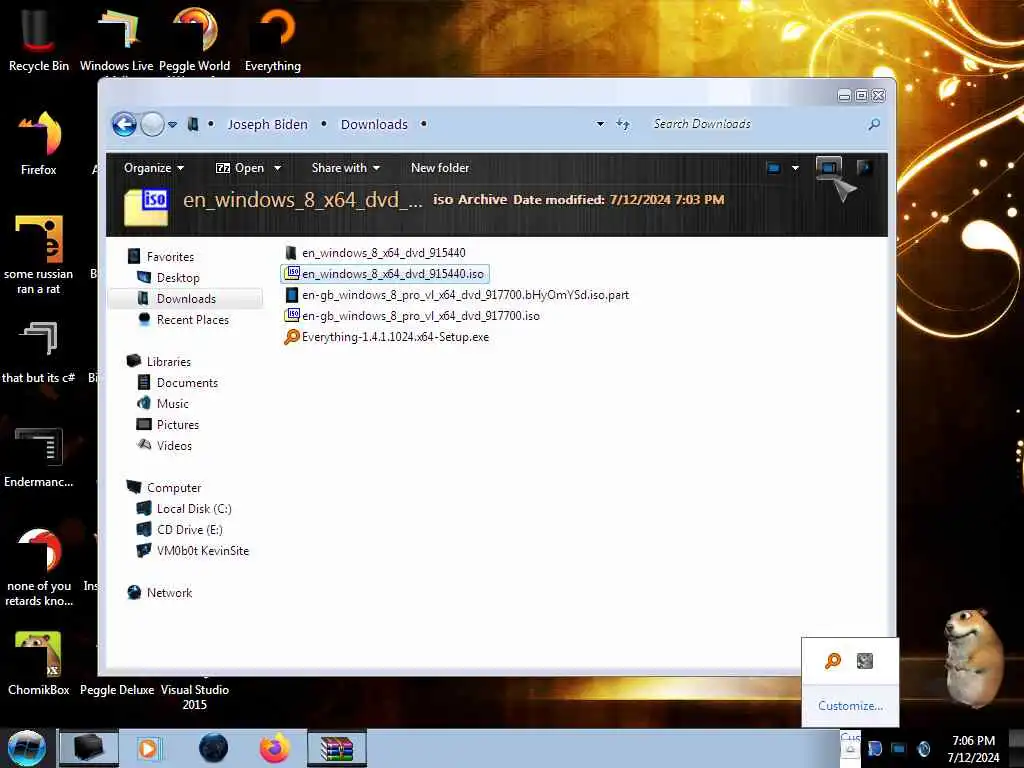Viewport: 1024px width, 768px height.
Task: Open 'that but its c#' desktop icon
Action: (39, 351)
